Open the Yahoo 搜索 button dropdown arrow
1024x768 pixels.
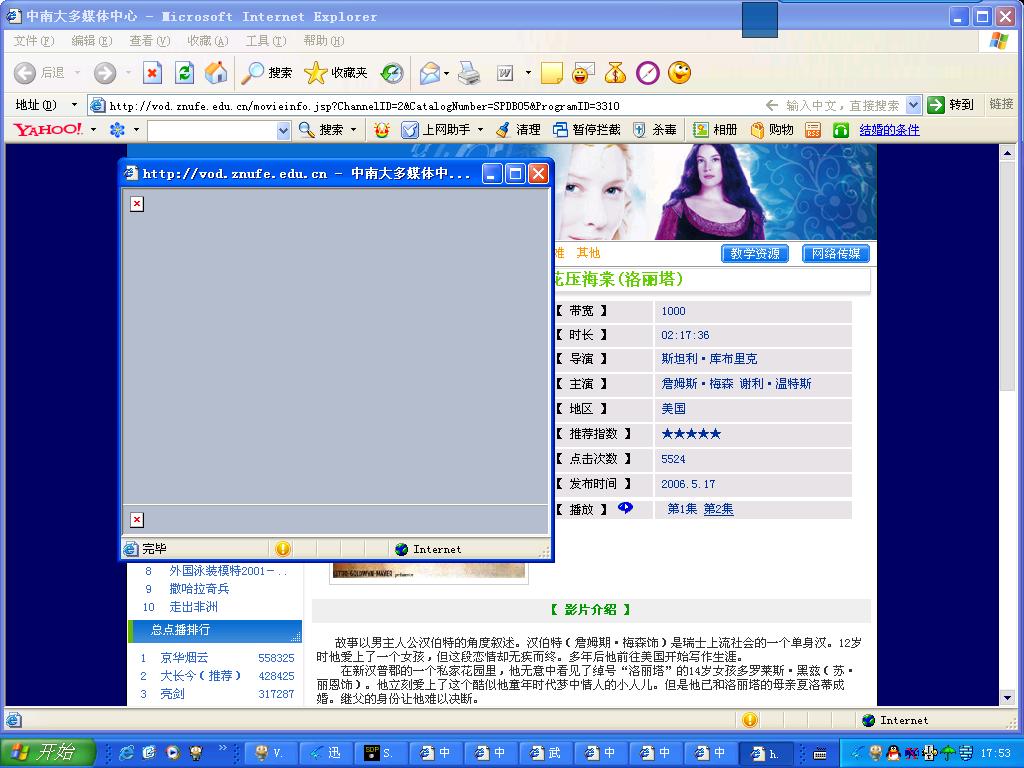353,130
